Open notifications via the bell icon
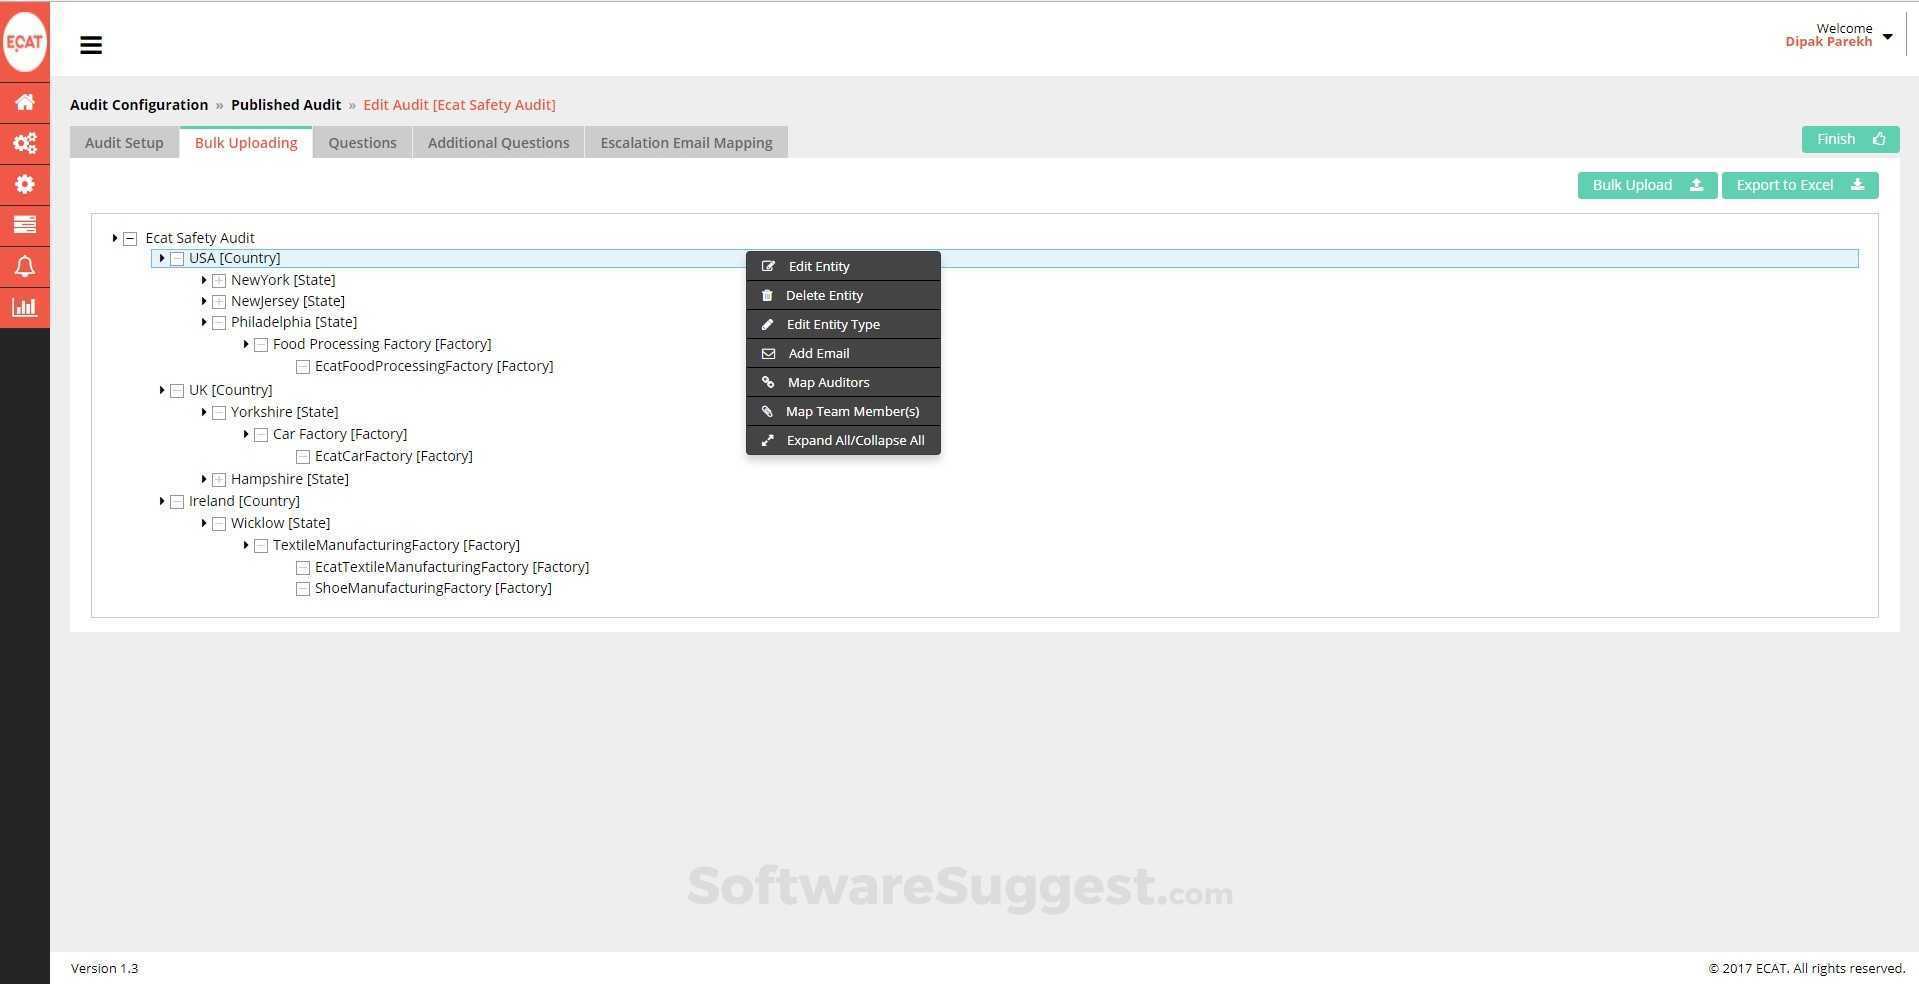Viewport: 1919px width, 984px height. pos(25,266)
